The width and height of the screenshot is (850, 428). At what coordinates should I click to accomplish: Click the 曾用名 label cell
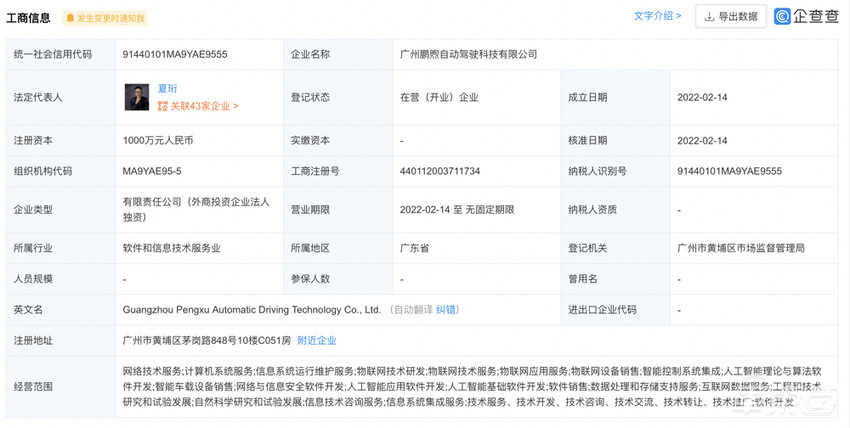(615, 279)
